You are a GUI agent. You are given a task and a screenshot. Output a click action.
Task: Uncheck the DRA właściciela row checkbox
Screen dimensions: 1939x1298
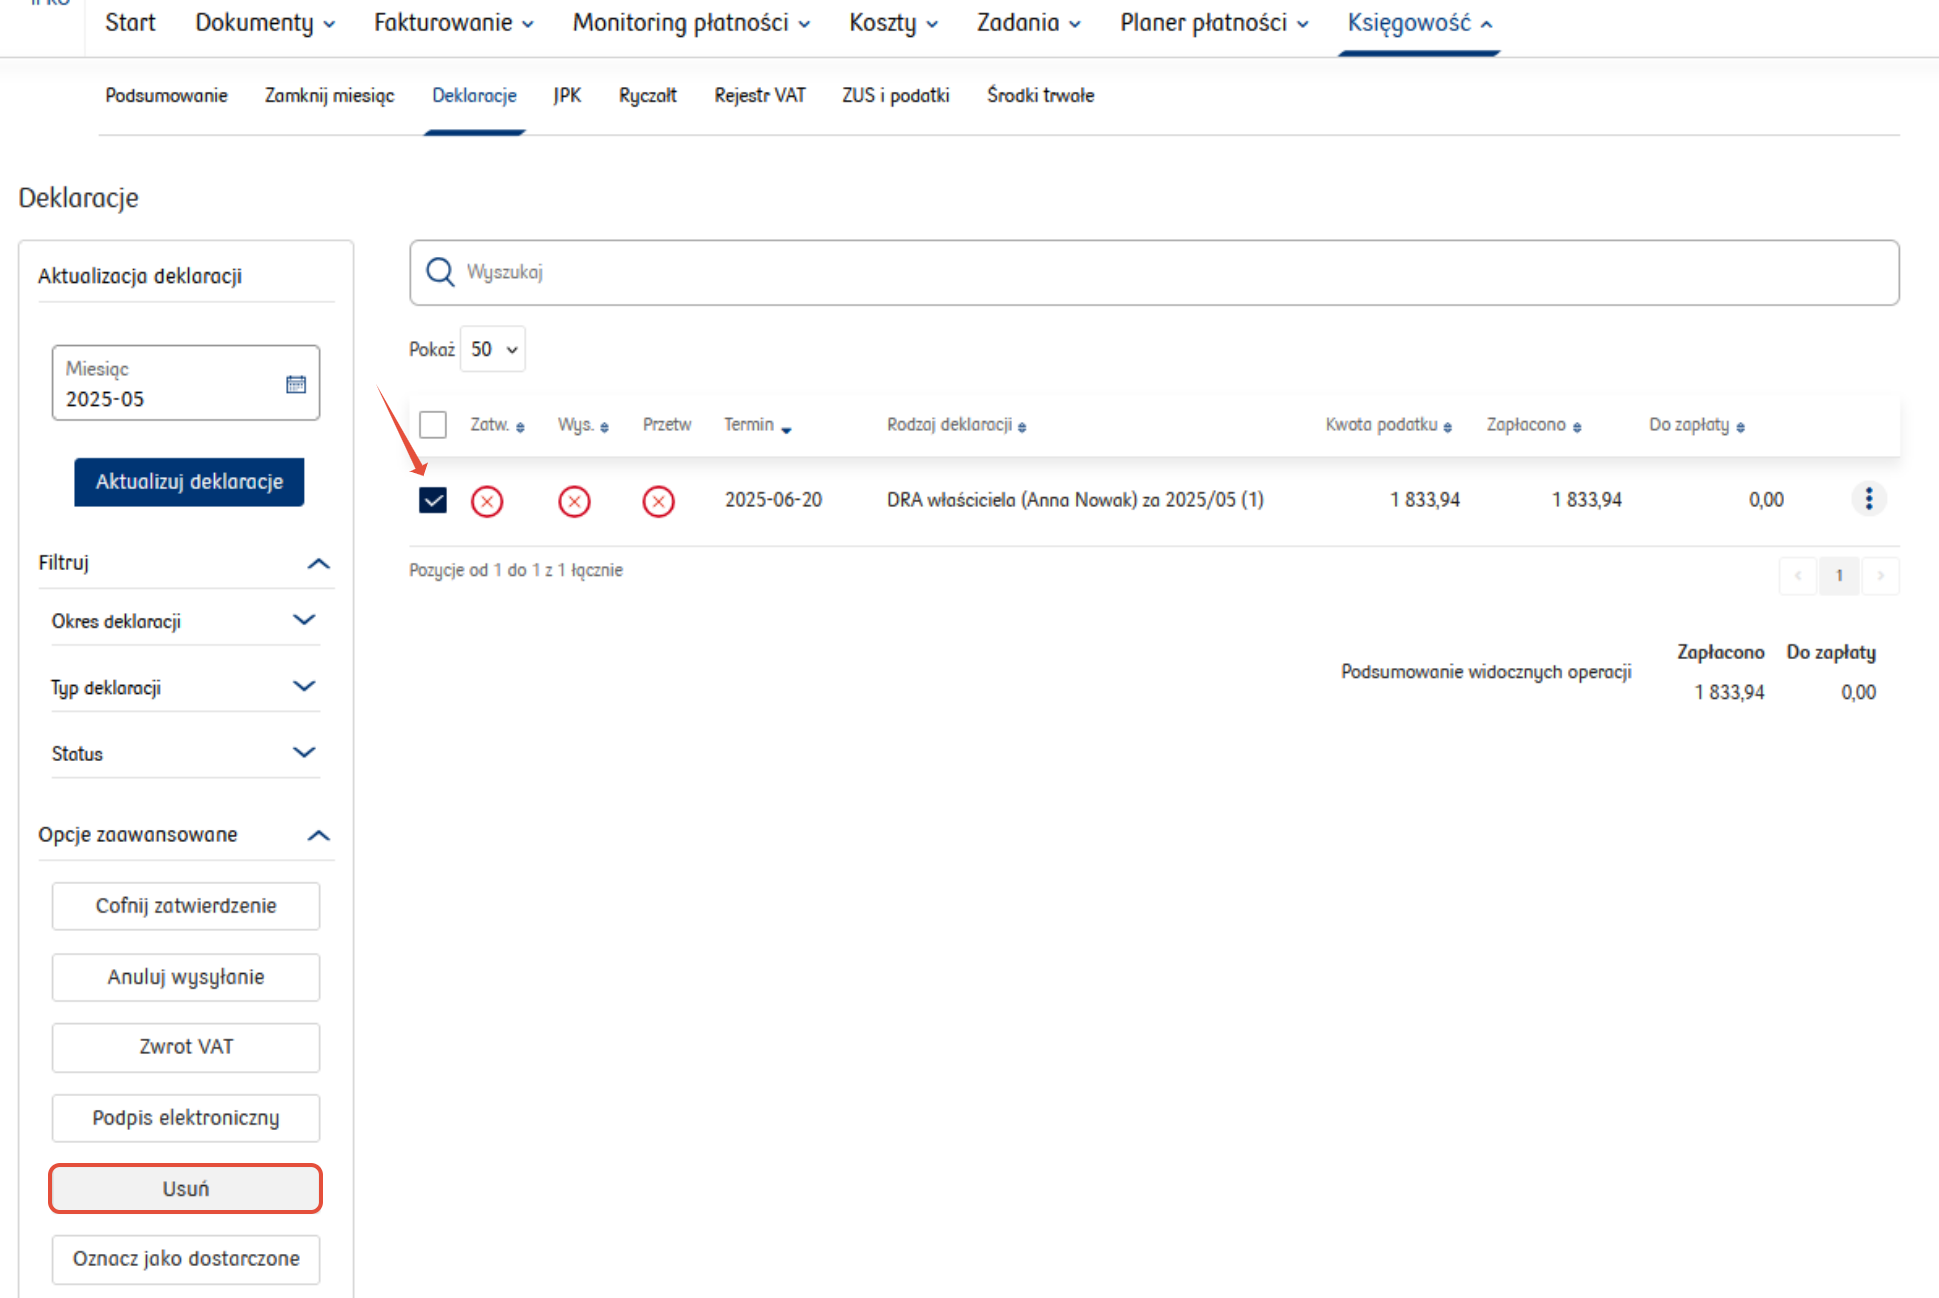click(x=433, y=500)
